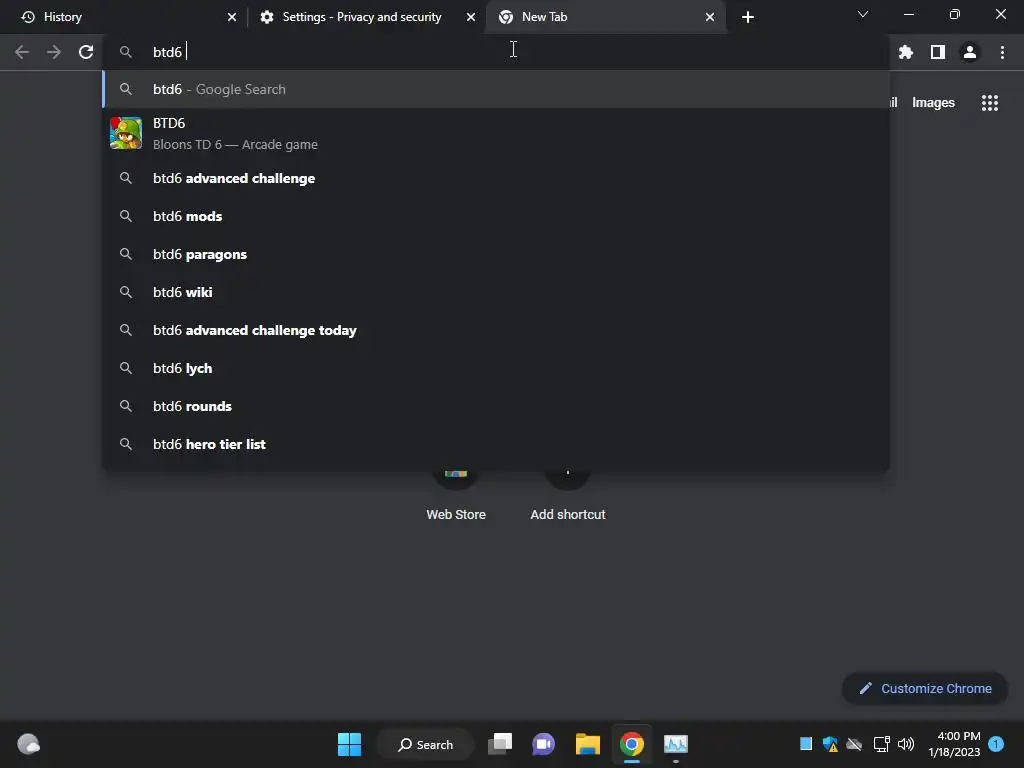Open the Google apps grid
1024x768 pixels.
point(990,103)
